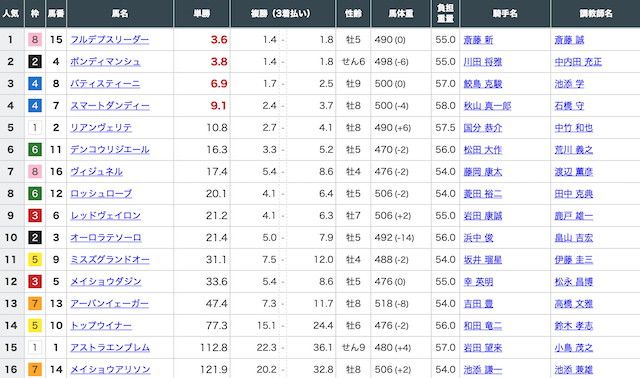Open trainer 田中 克典 page
The width and height of the screenshot is (640, 378).
(x=573, y=194)
